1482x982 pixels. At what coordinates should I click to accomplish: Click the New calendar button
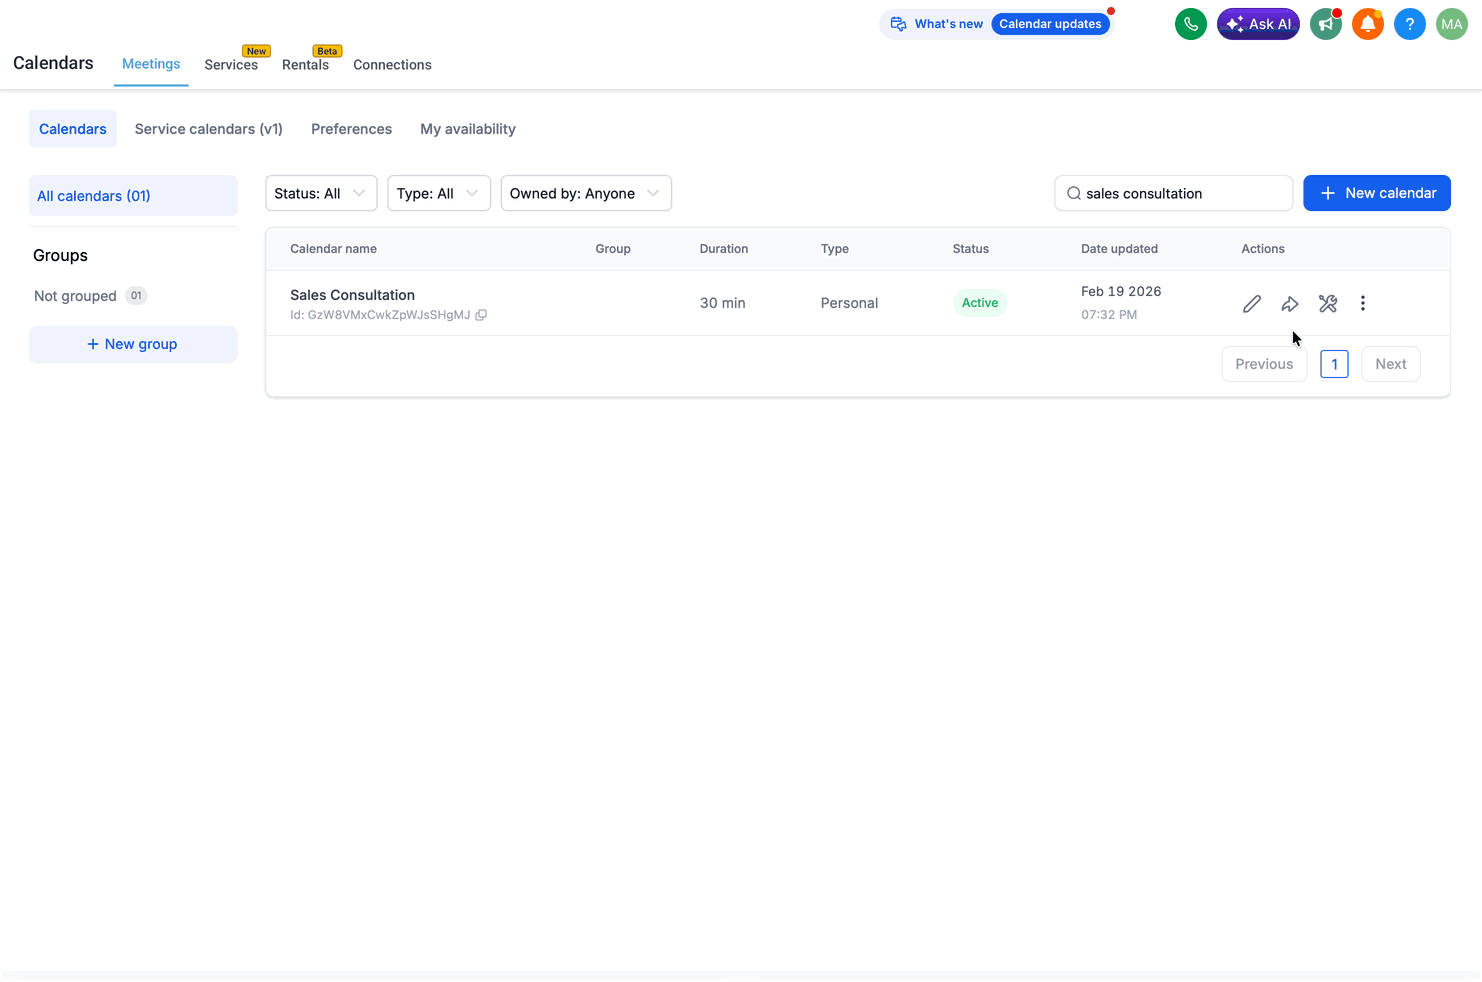pos(1376,193)
